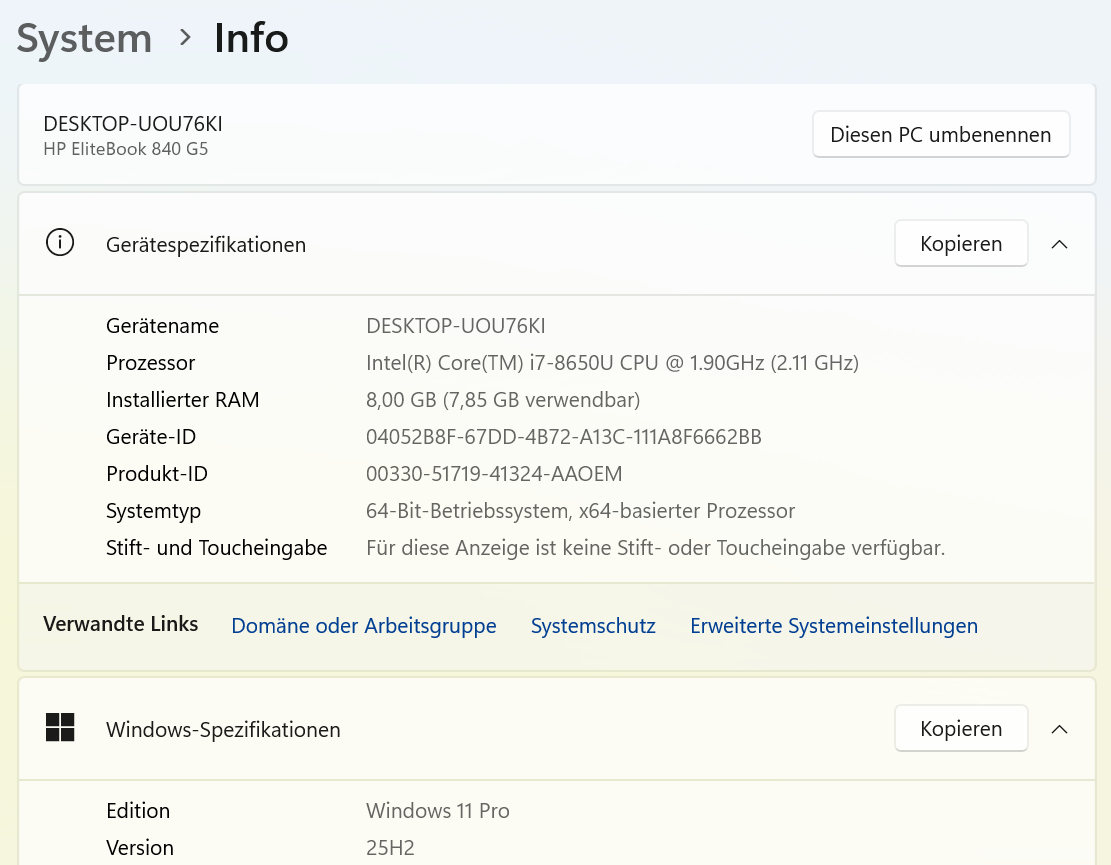Open Erweiterte Systemeinstellungen link
This screenshot has width=1111, height=865.
834,626
